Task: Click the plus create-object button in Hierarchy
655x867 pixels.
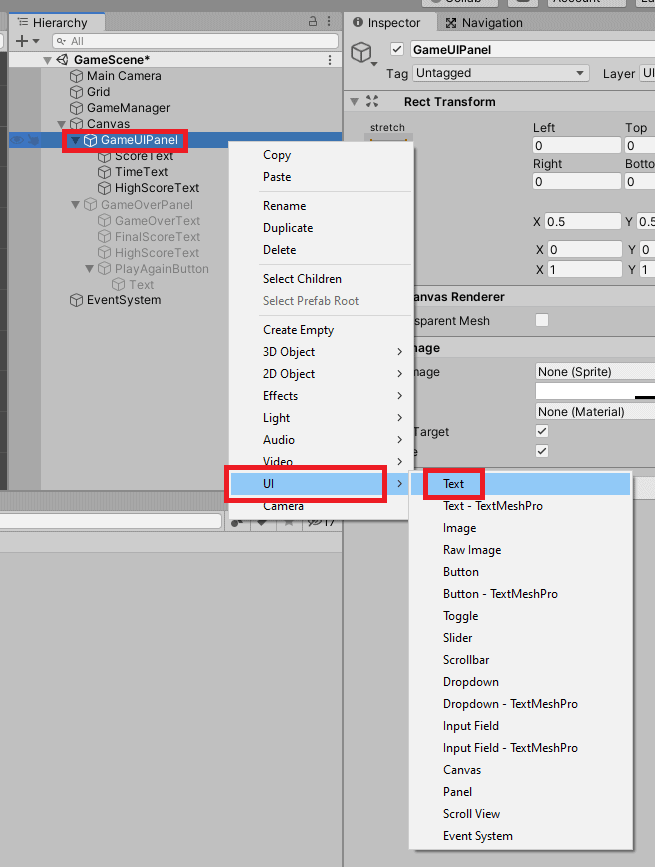Action: pyautogui.click(x=22, y=41)
